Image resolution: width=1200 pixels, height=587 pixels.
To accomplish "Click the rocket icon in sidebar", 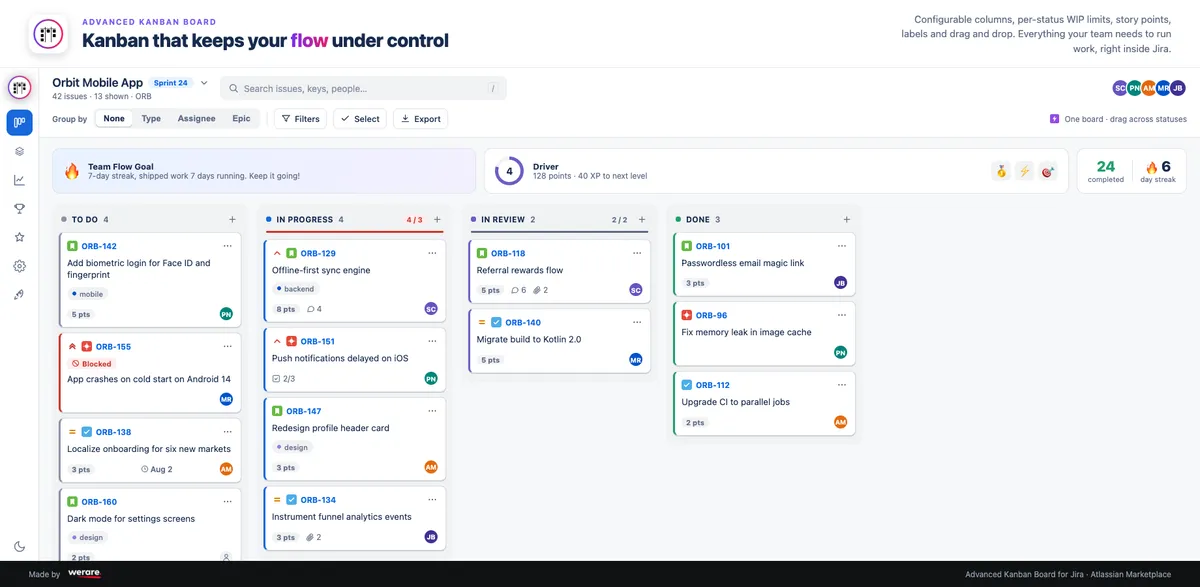I will coord(19,295).
